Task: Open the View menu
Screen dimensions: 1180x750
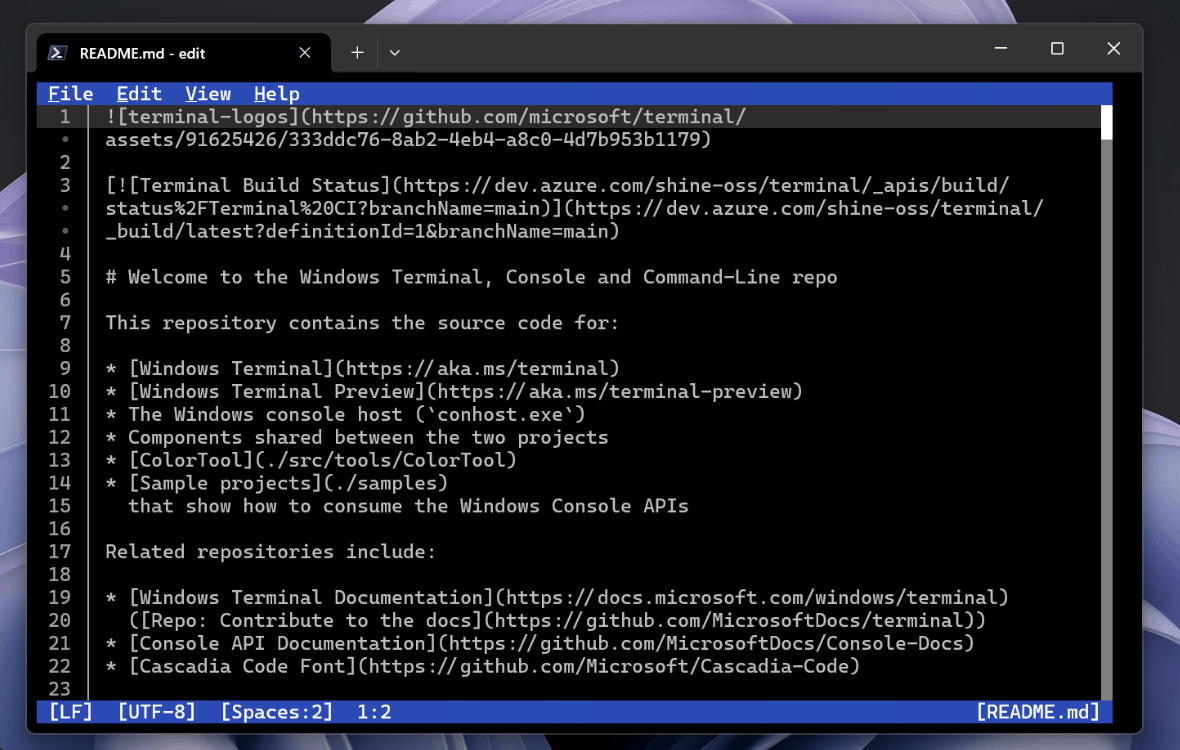Action: pos(208,94)
